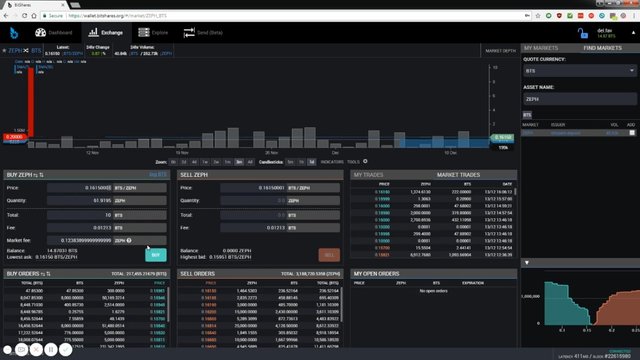640x360 pixels.
Task: Choose 5m candlestick interval
Action: tap(290, 162)
